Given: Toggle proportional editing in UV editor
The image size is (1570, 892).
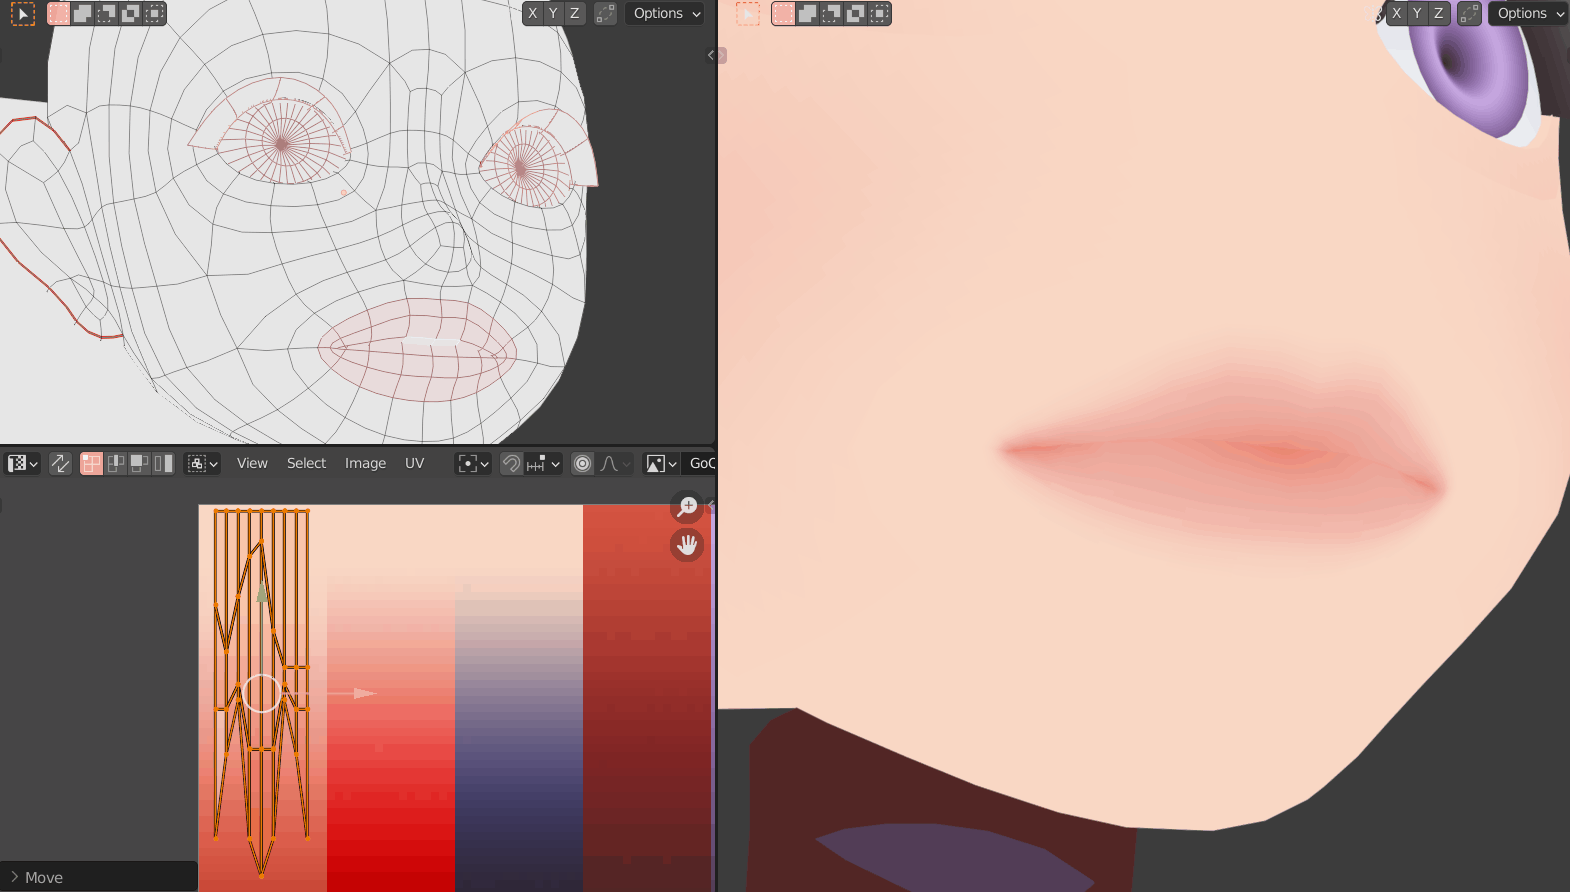Looking at the screenshot, I should click(x=582, y=464).
